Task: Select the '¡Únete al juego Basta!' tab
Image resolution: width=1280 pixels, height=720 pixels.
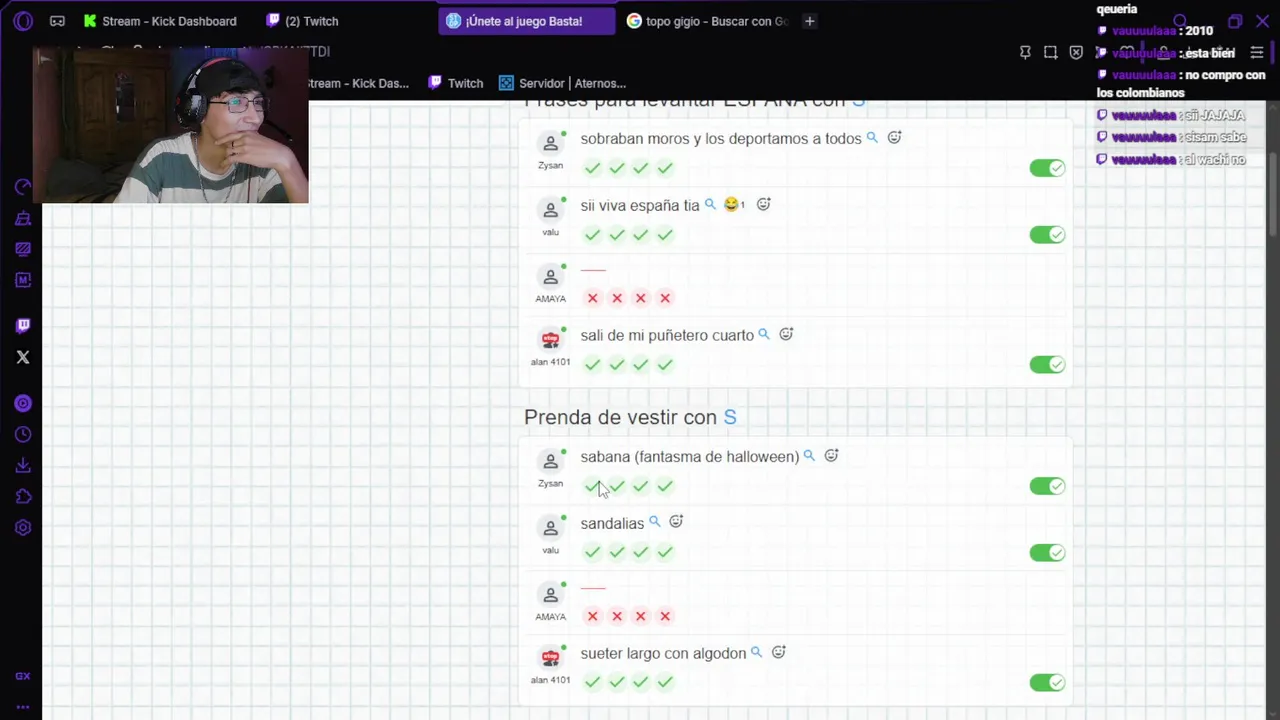Action: 526,21
